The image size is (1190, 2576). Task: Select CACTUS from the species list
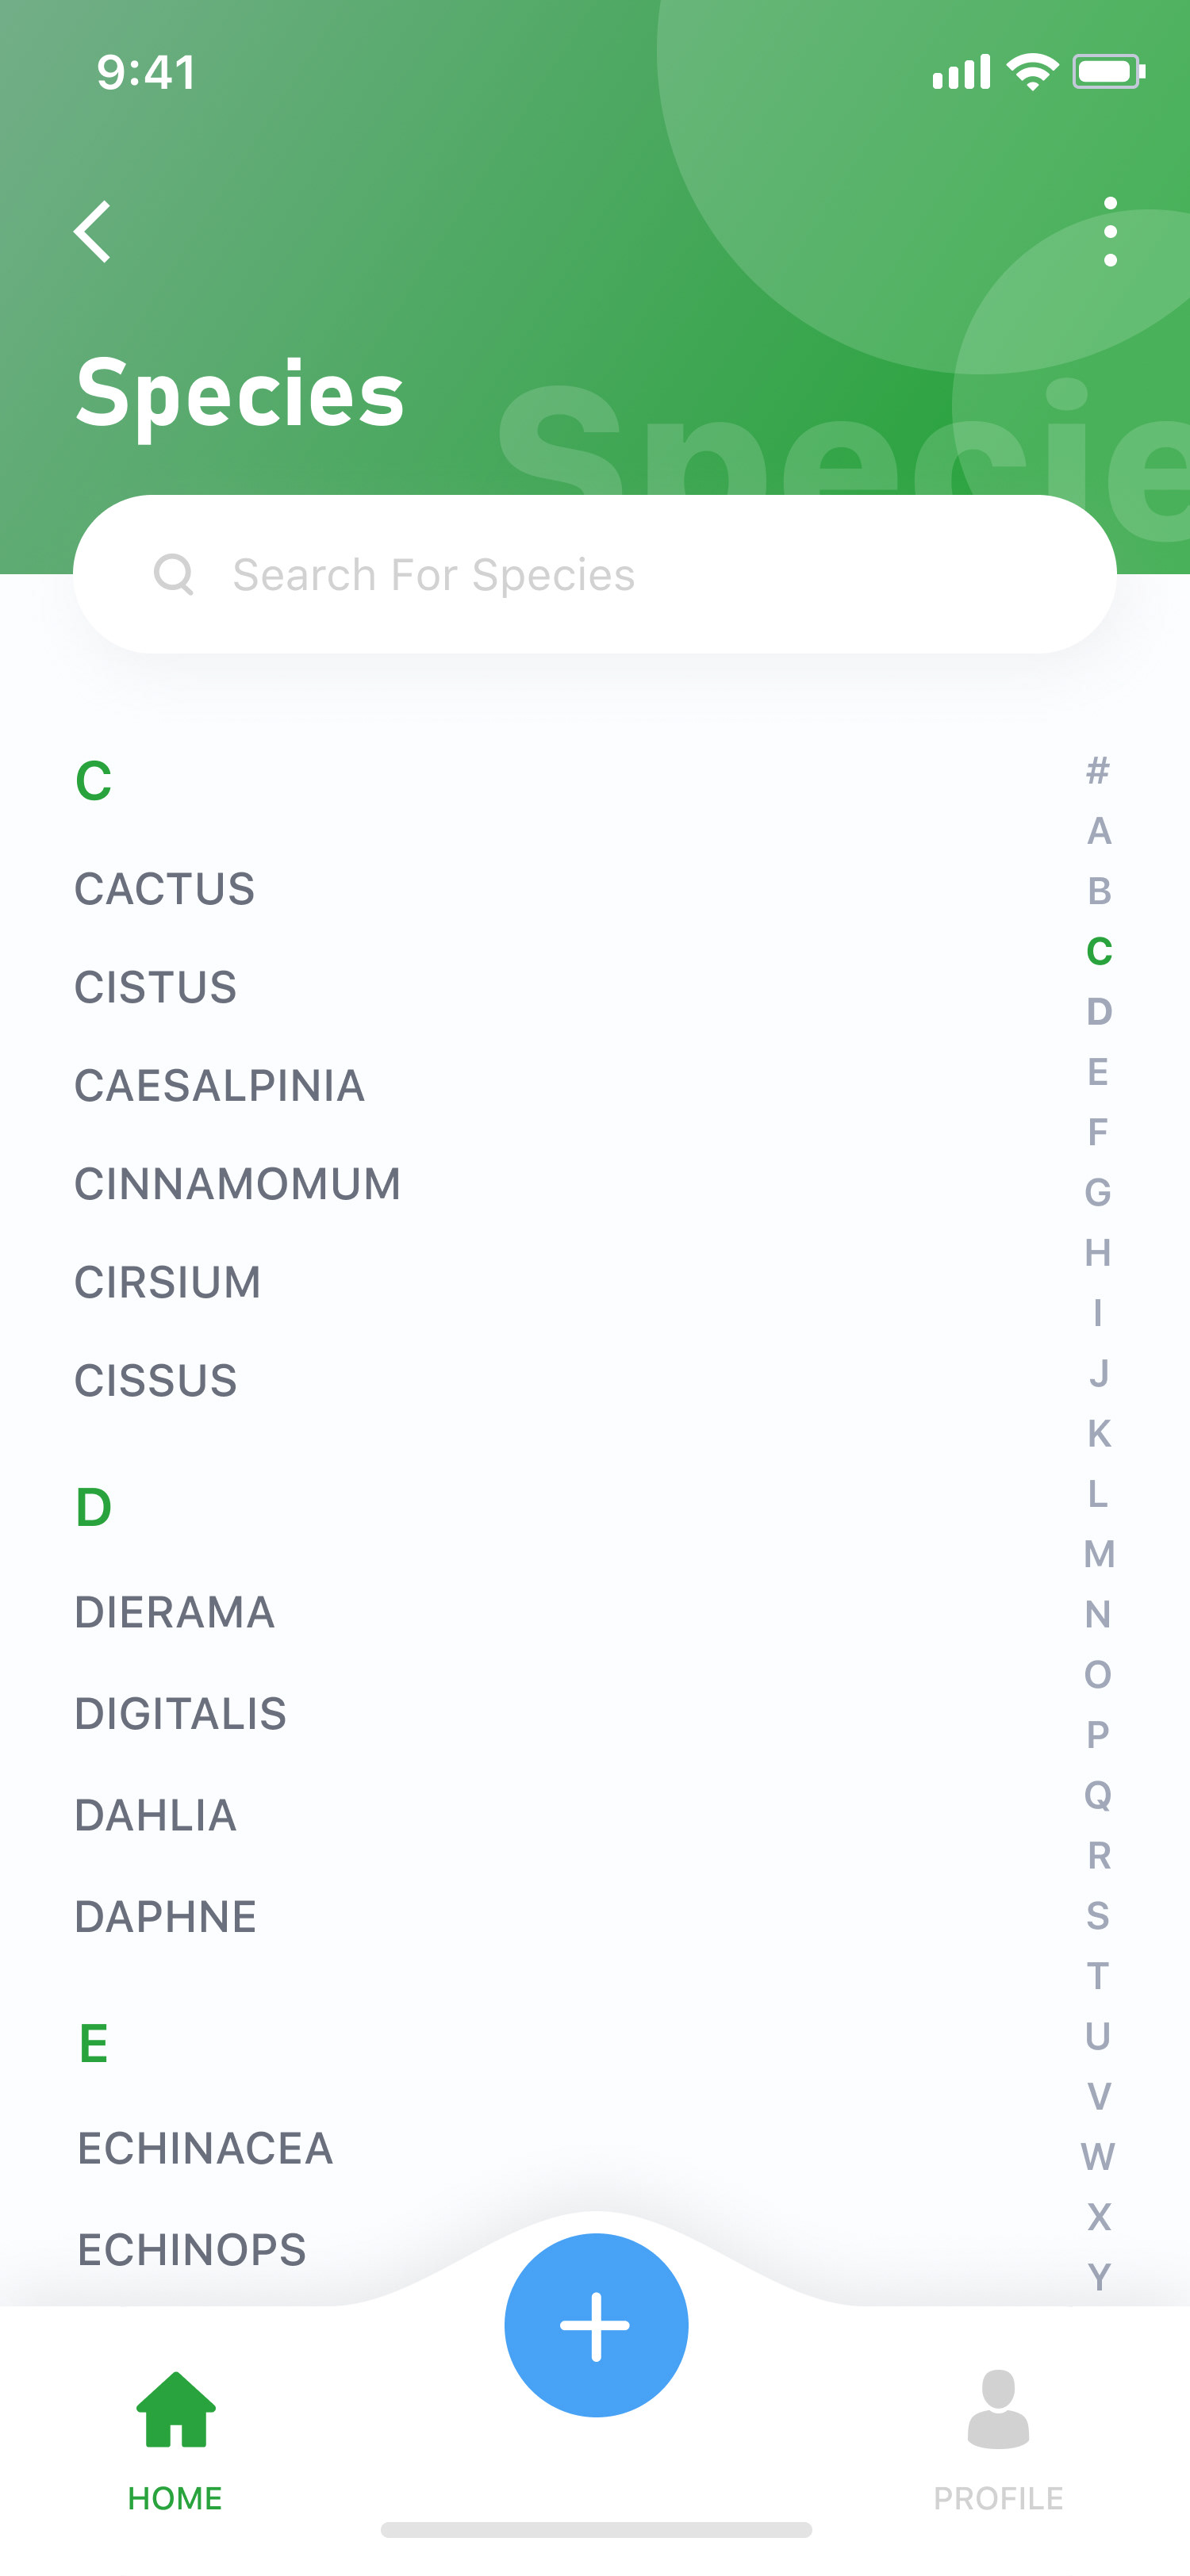click(165, 889)
